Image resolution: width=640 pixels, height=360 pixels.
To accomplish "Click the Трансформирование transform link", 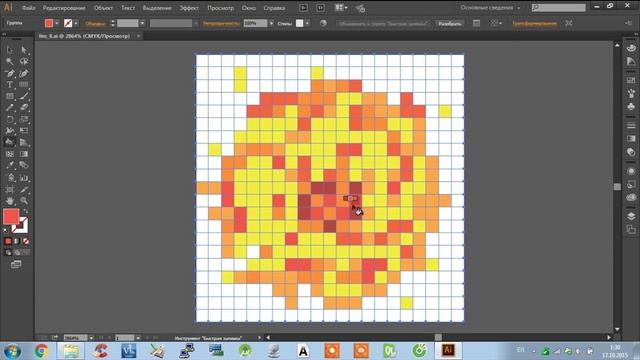I will coord(534,23).
